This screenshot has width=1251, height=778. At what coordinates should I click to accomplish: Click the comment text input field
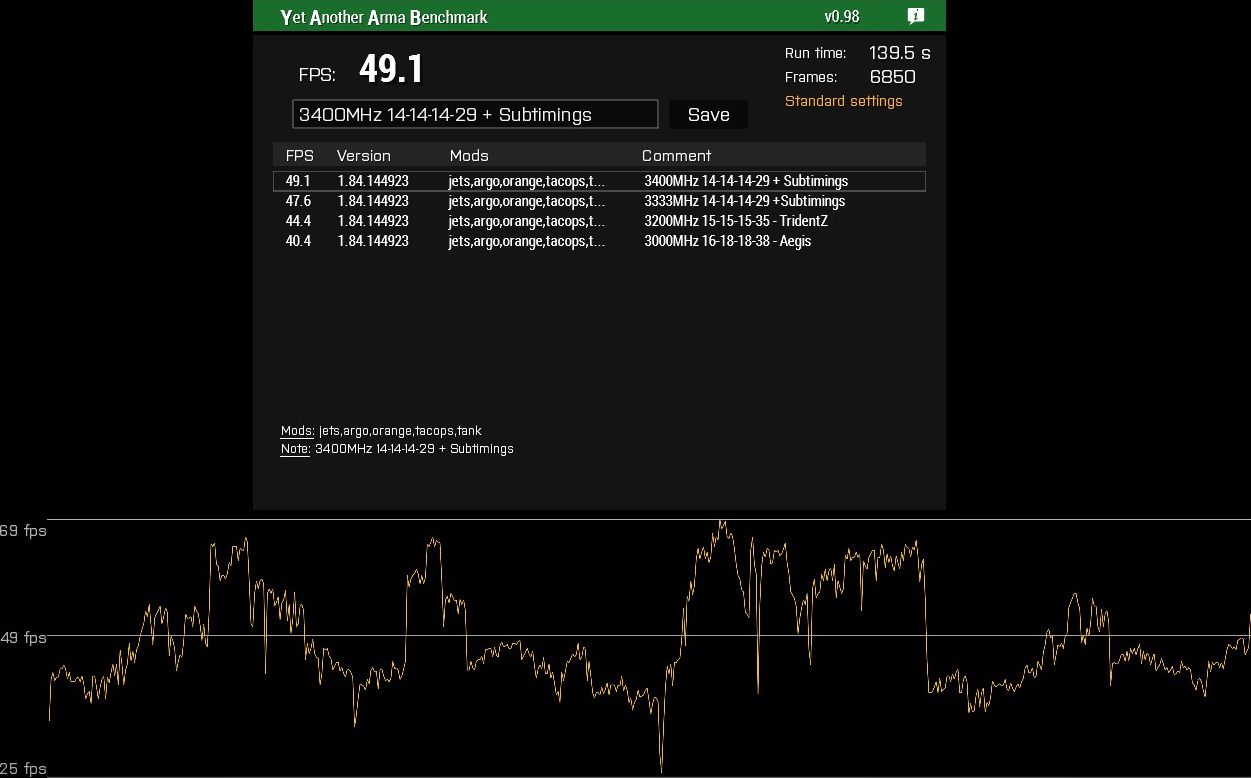point(475,114)
